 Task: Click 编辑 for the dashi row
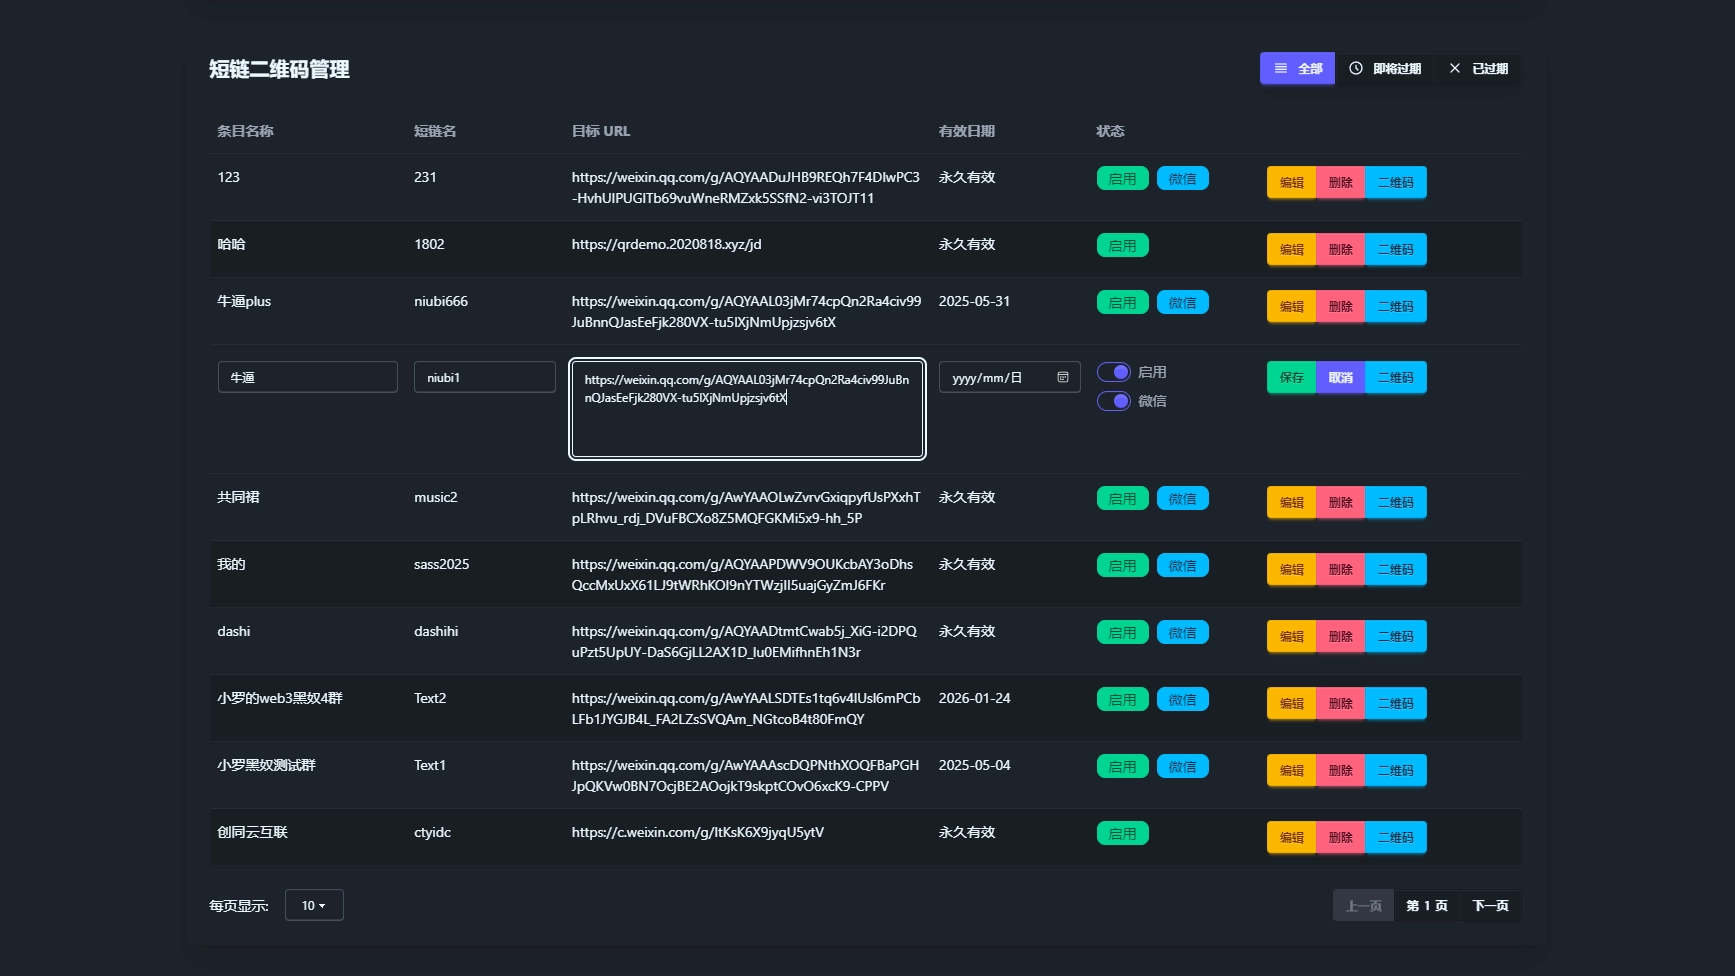pos(1291,637)
